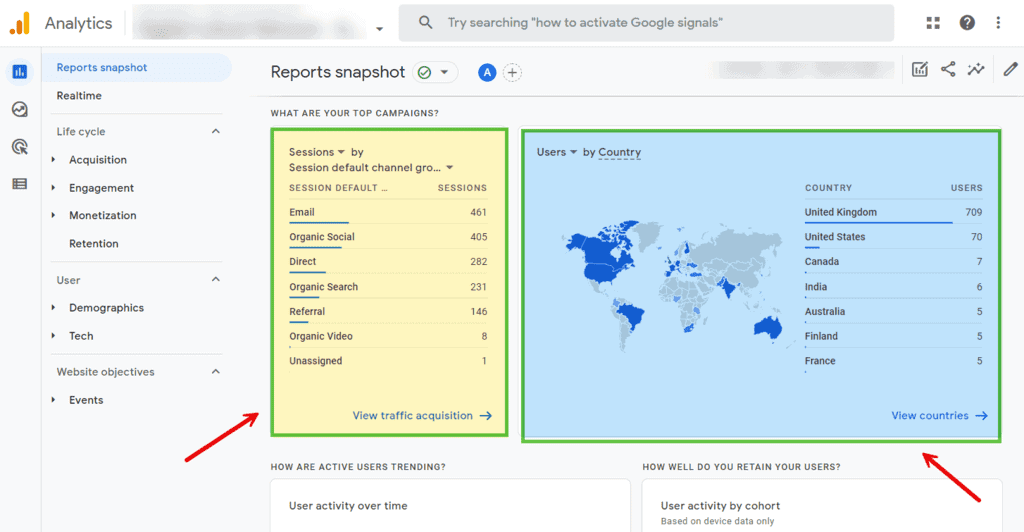Click the United Kingdom country row

coord(893,212)
